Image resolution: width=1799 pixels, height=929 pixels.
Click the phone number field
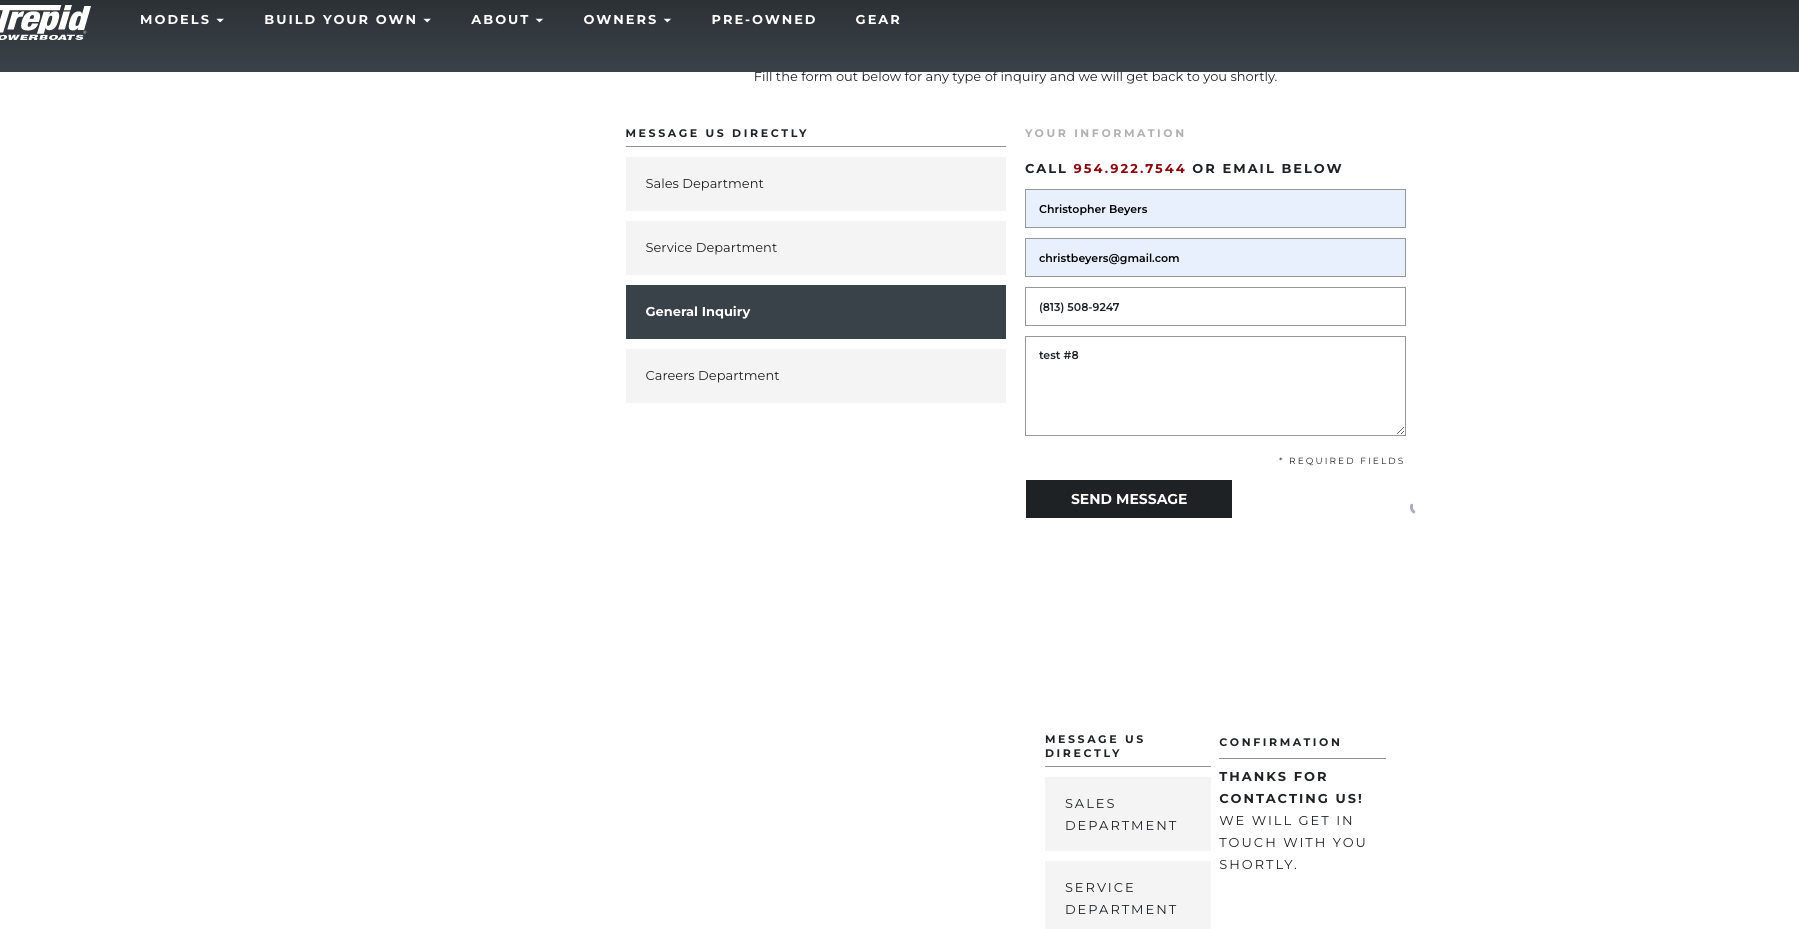pos(1215,306)
